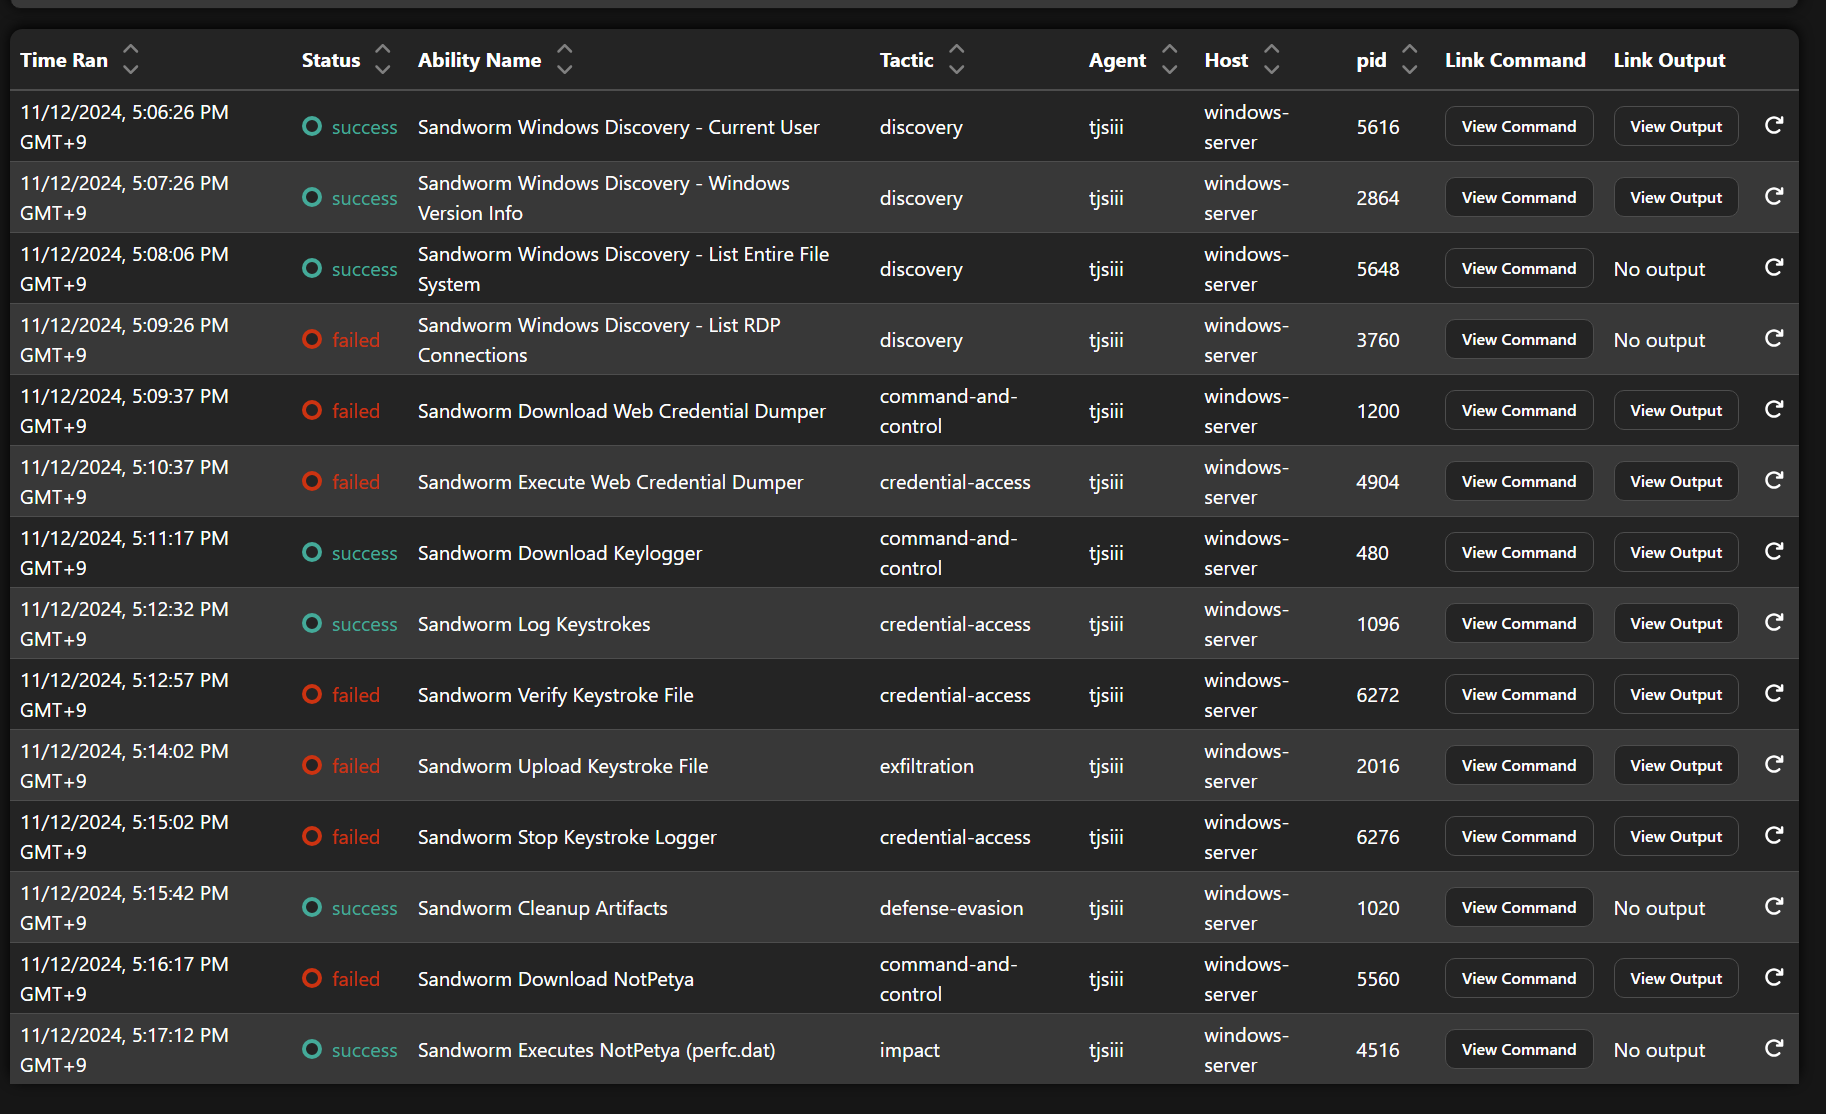Rerun the Sandworm Windows Discovery - Current User ability
This screenshot has width=1826, height=1114.
point(1774,125)
